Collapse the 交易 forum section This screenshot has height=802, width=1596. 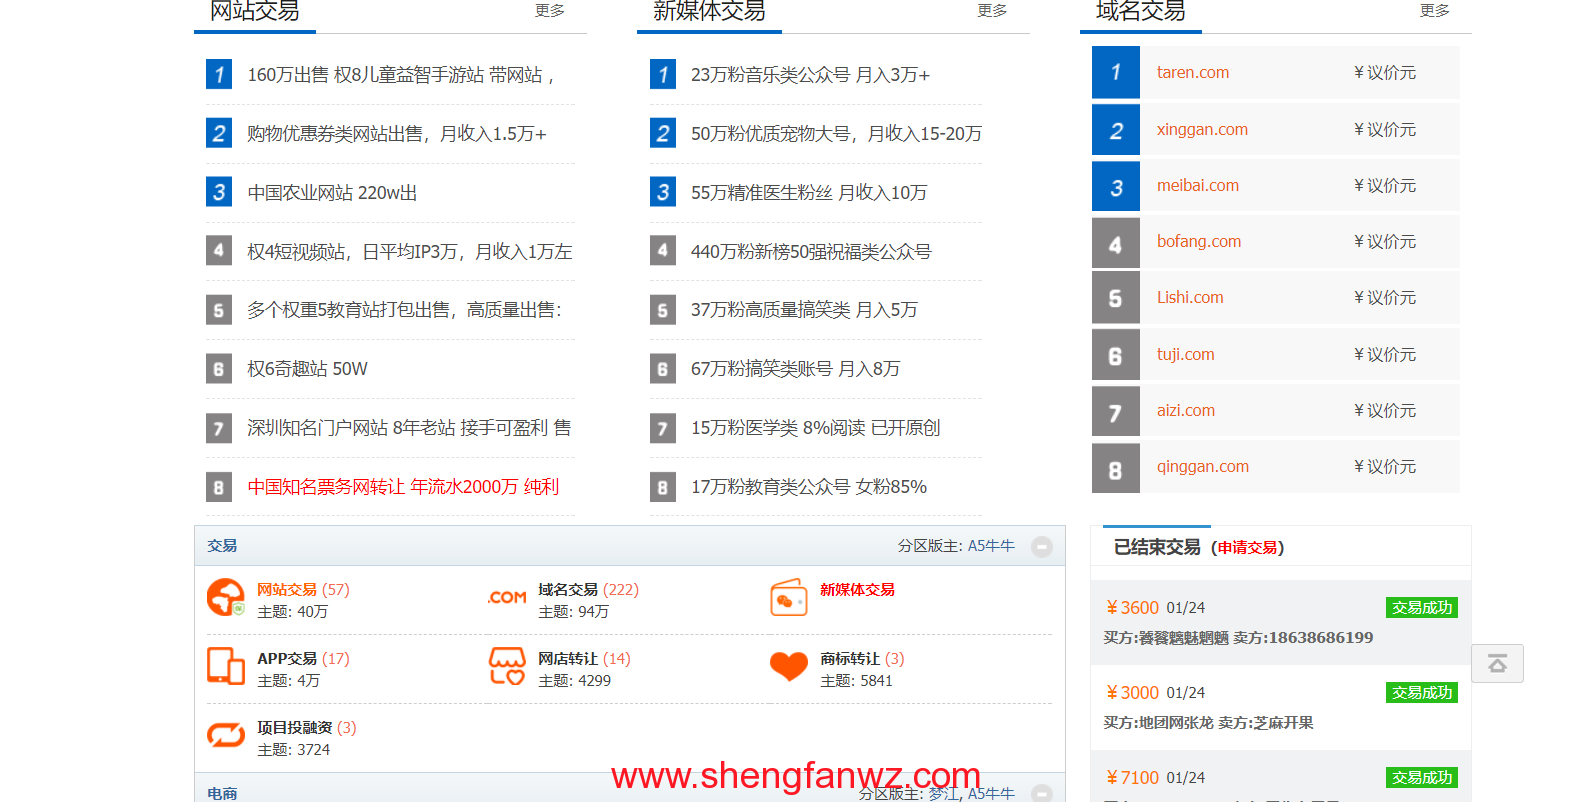(1042, 547)
